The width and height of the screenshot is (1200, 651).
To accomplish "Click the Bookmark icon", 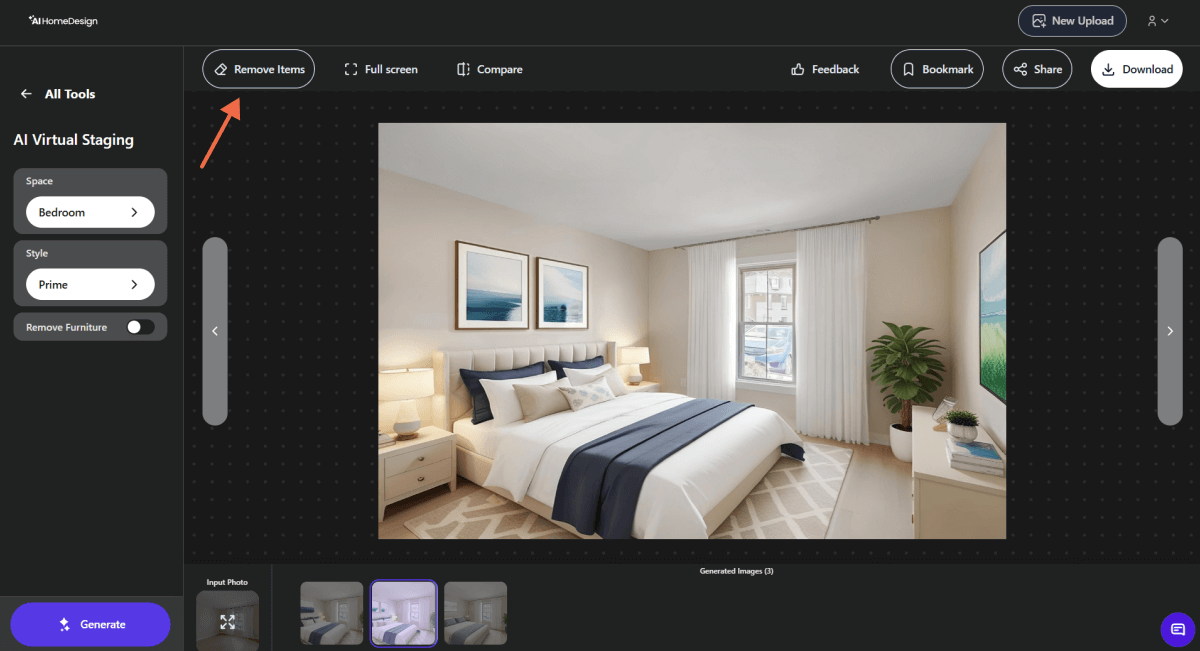I will point(908,69).
